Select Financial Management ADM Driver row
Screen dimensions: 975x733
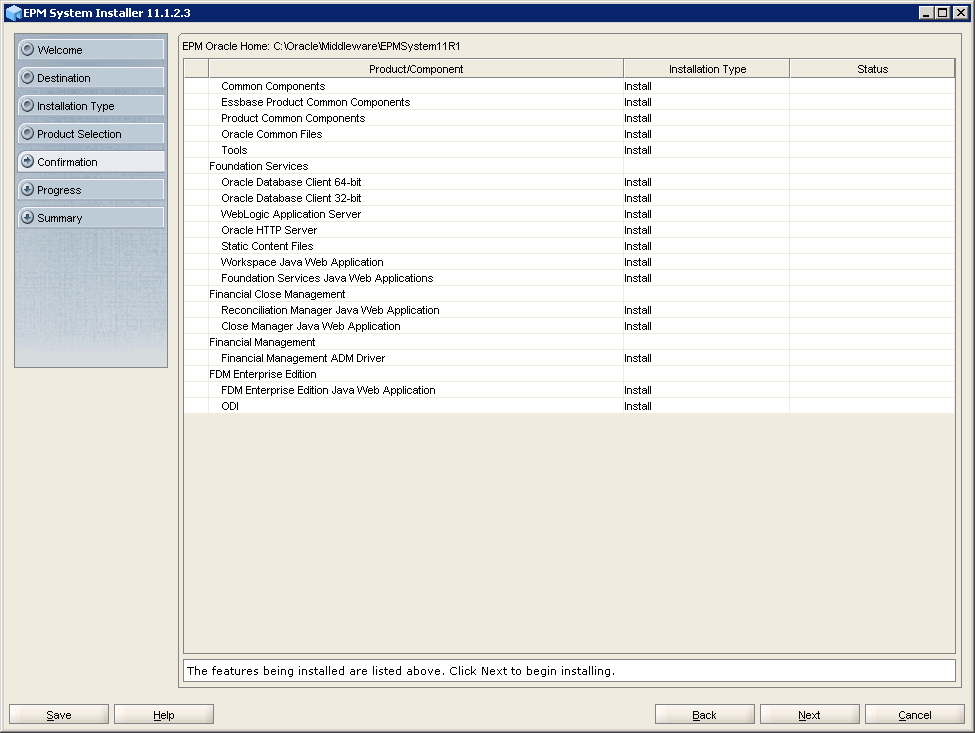[569, 358]
